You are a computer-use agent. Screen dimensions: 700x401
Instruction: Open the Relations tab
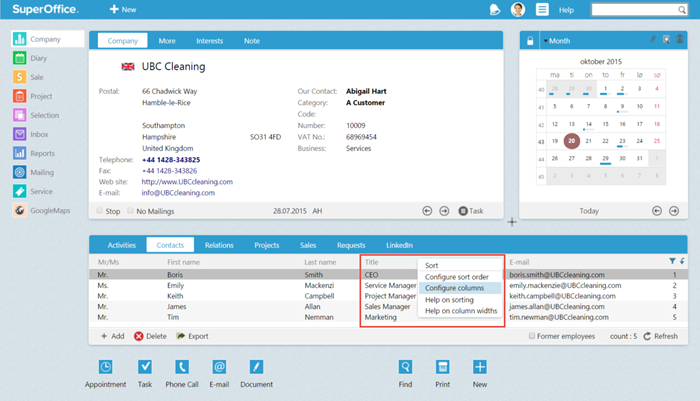click(x=219, y=245)
